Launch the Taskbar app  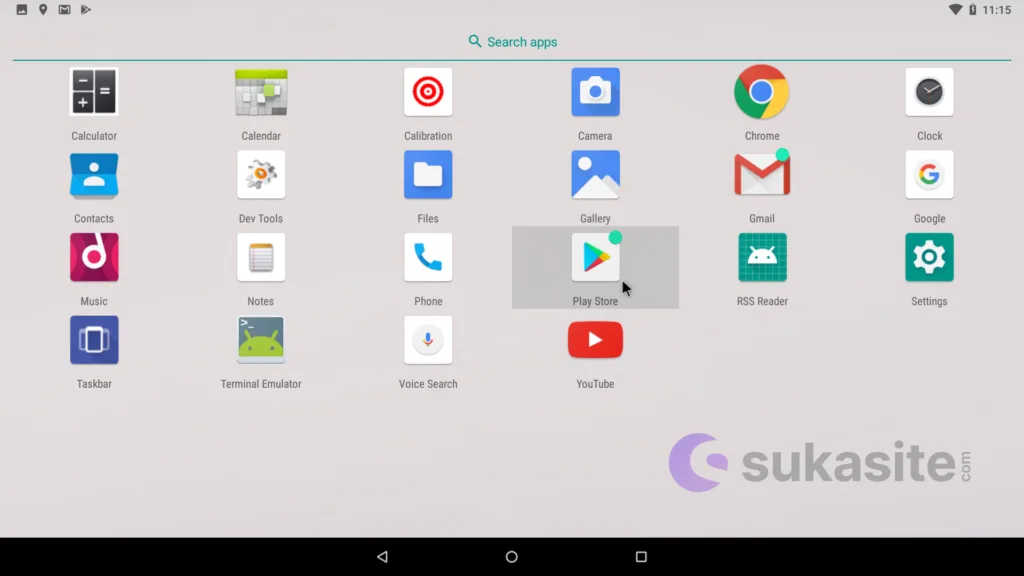[x=94, y=340]
